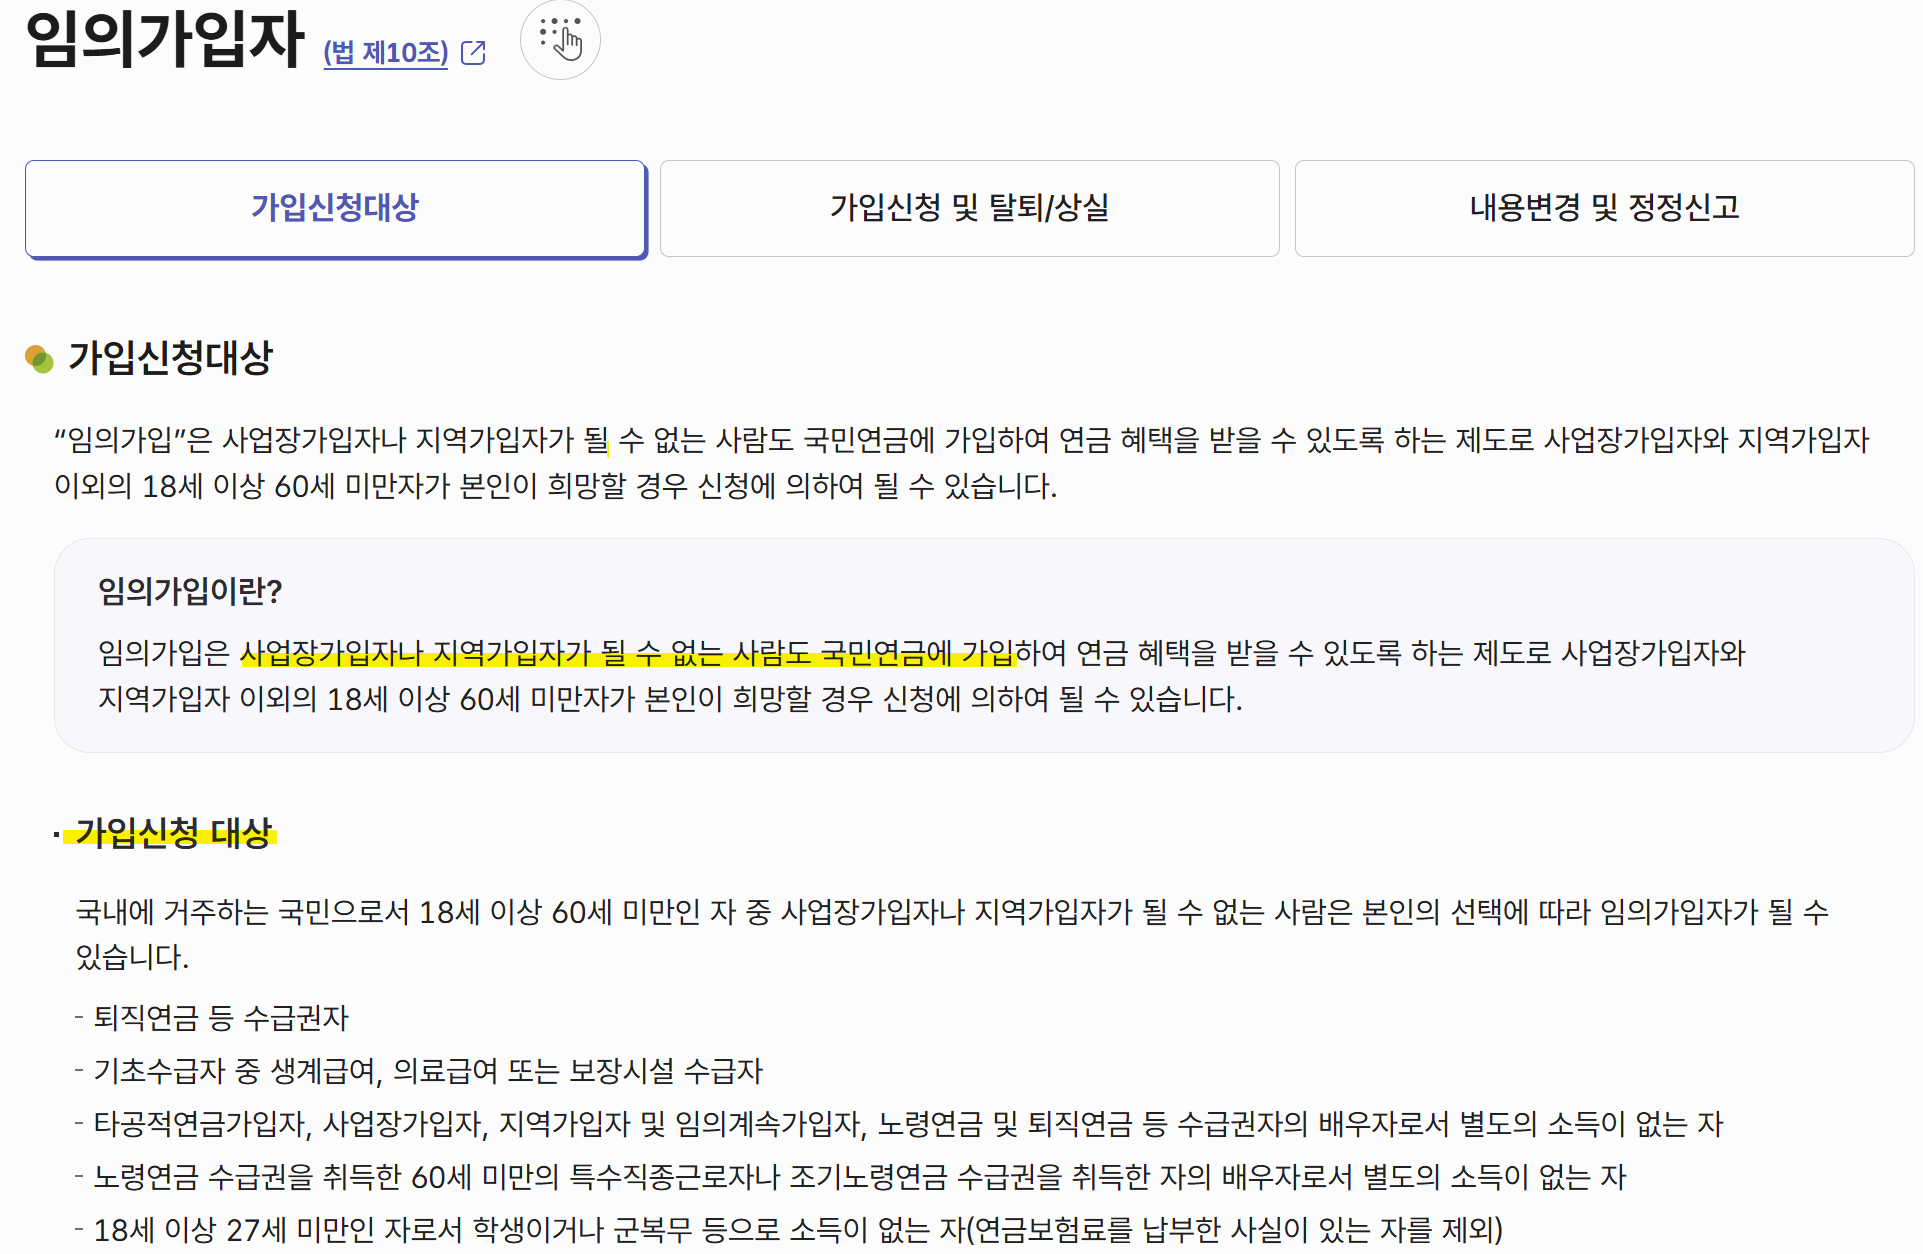Click the list item 퇴직연금 등 수급권자
The height and width of the screenshot is (1254, 1923).
tap(220, 1018)
